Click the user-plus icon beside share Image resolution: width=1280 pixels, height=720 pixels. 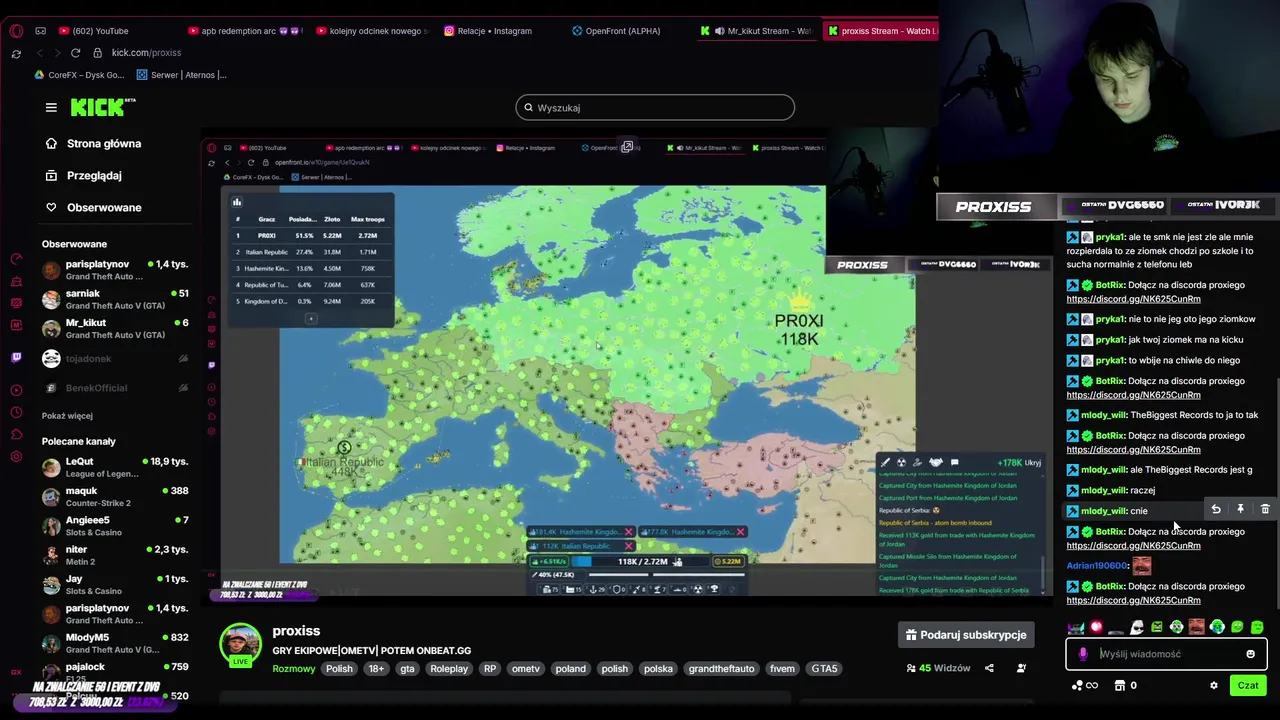click(x=1021, y=668)
